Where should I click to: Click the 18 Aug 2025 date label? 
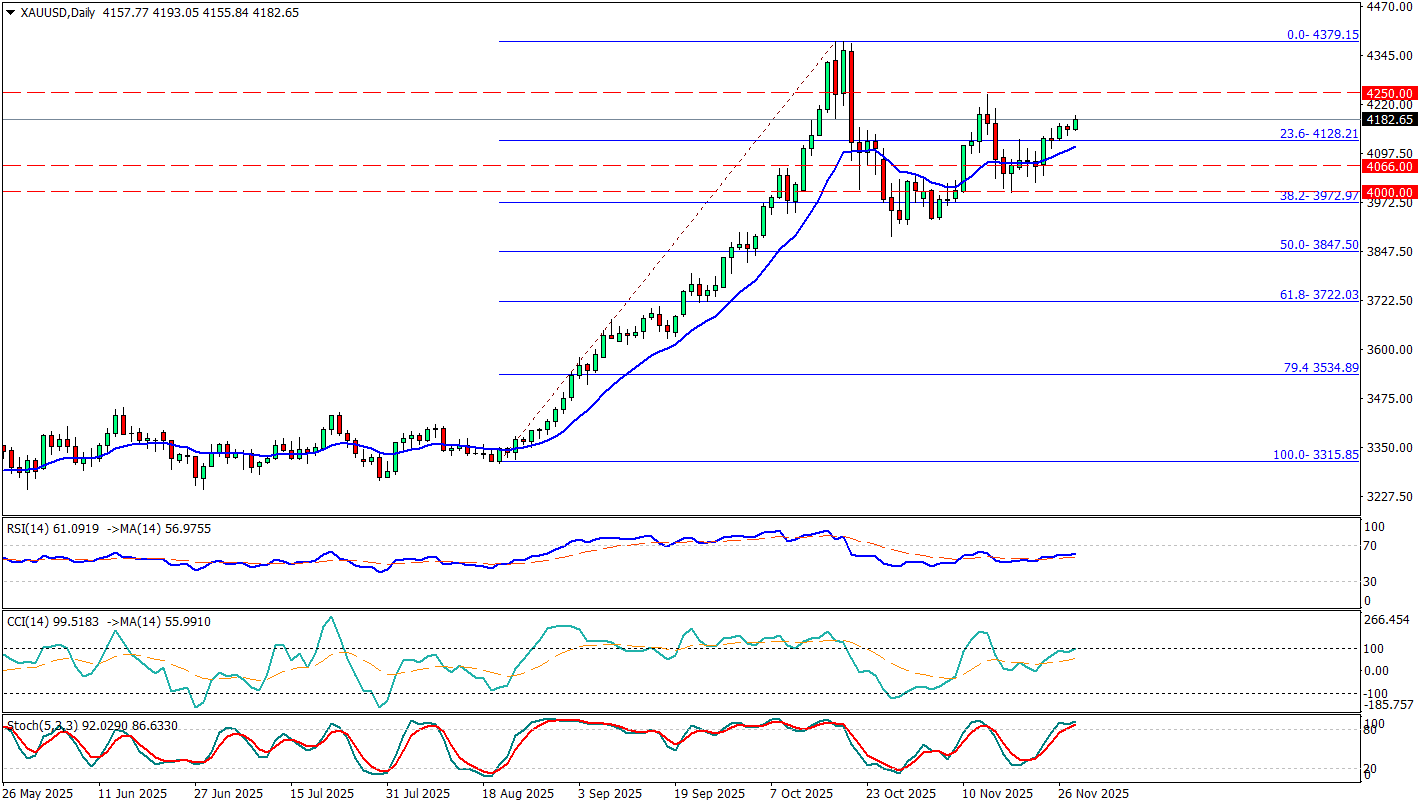point(518,793)
